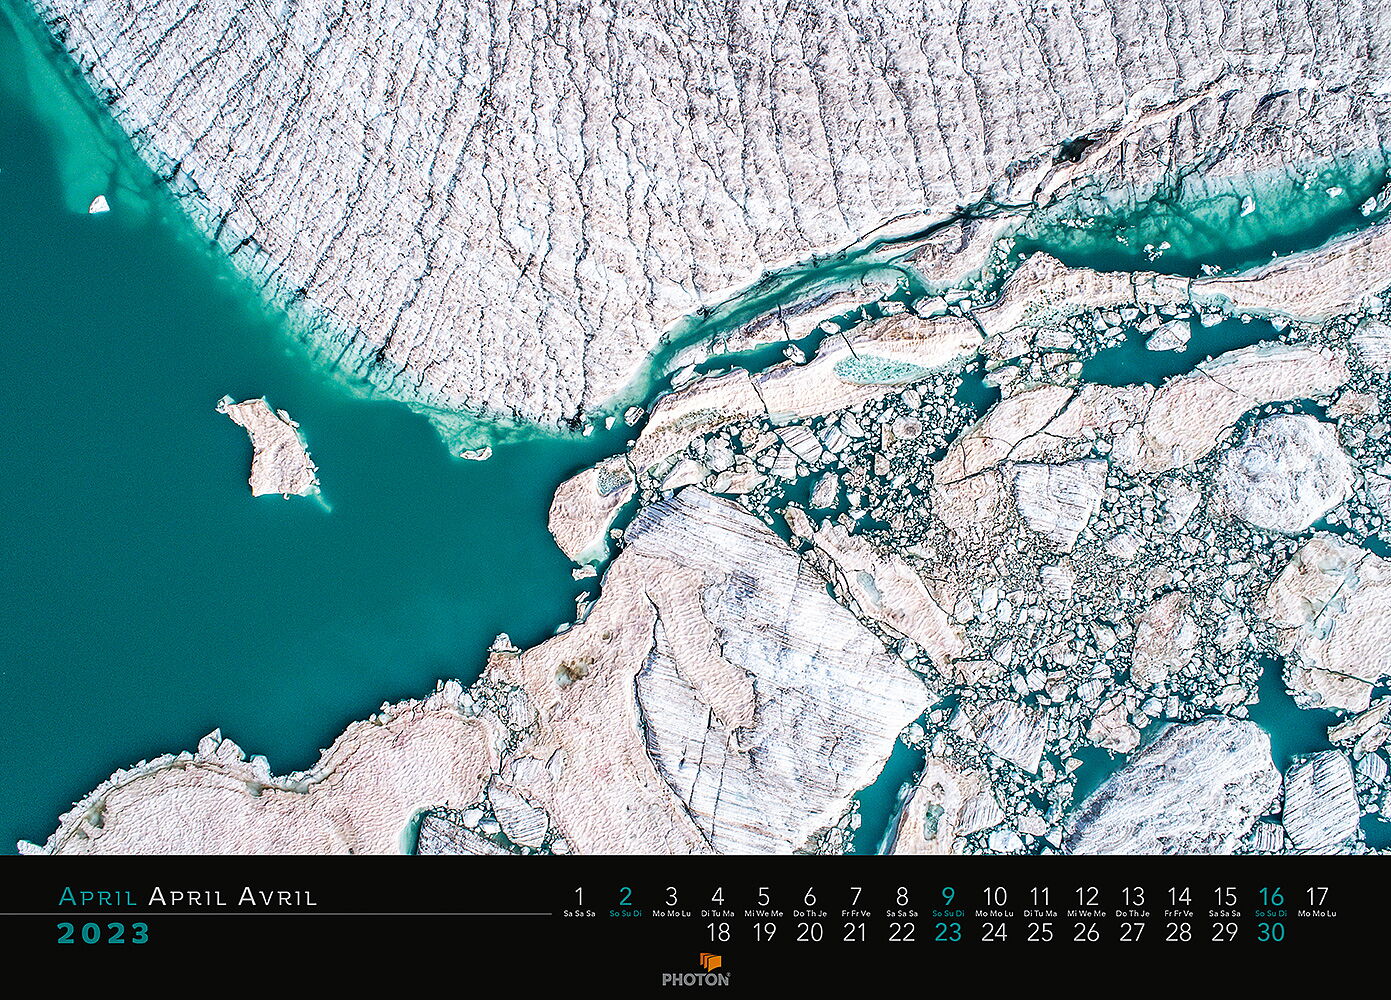Screen dimensions: 1391x1000
Task: Click the orange PHOTON logo icon
Action: (710, 962)
